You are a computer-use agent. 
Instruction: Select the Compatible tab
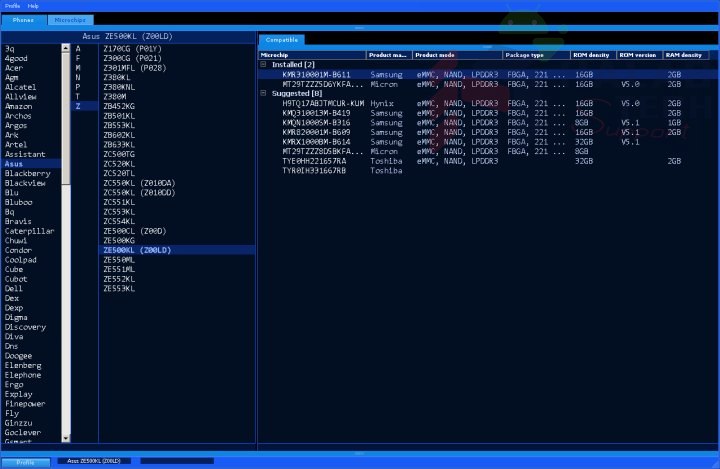click(x=281, y=40)
